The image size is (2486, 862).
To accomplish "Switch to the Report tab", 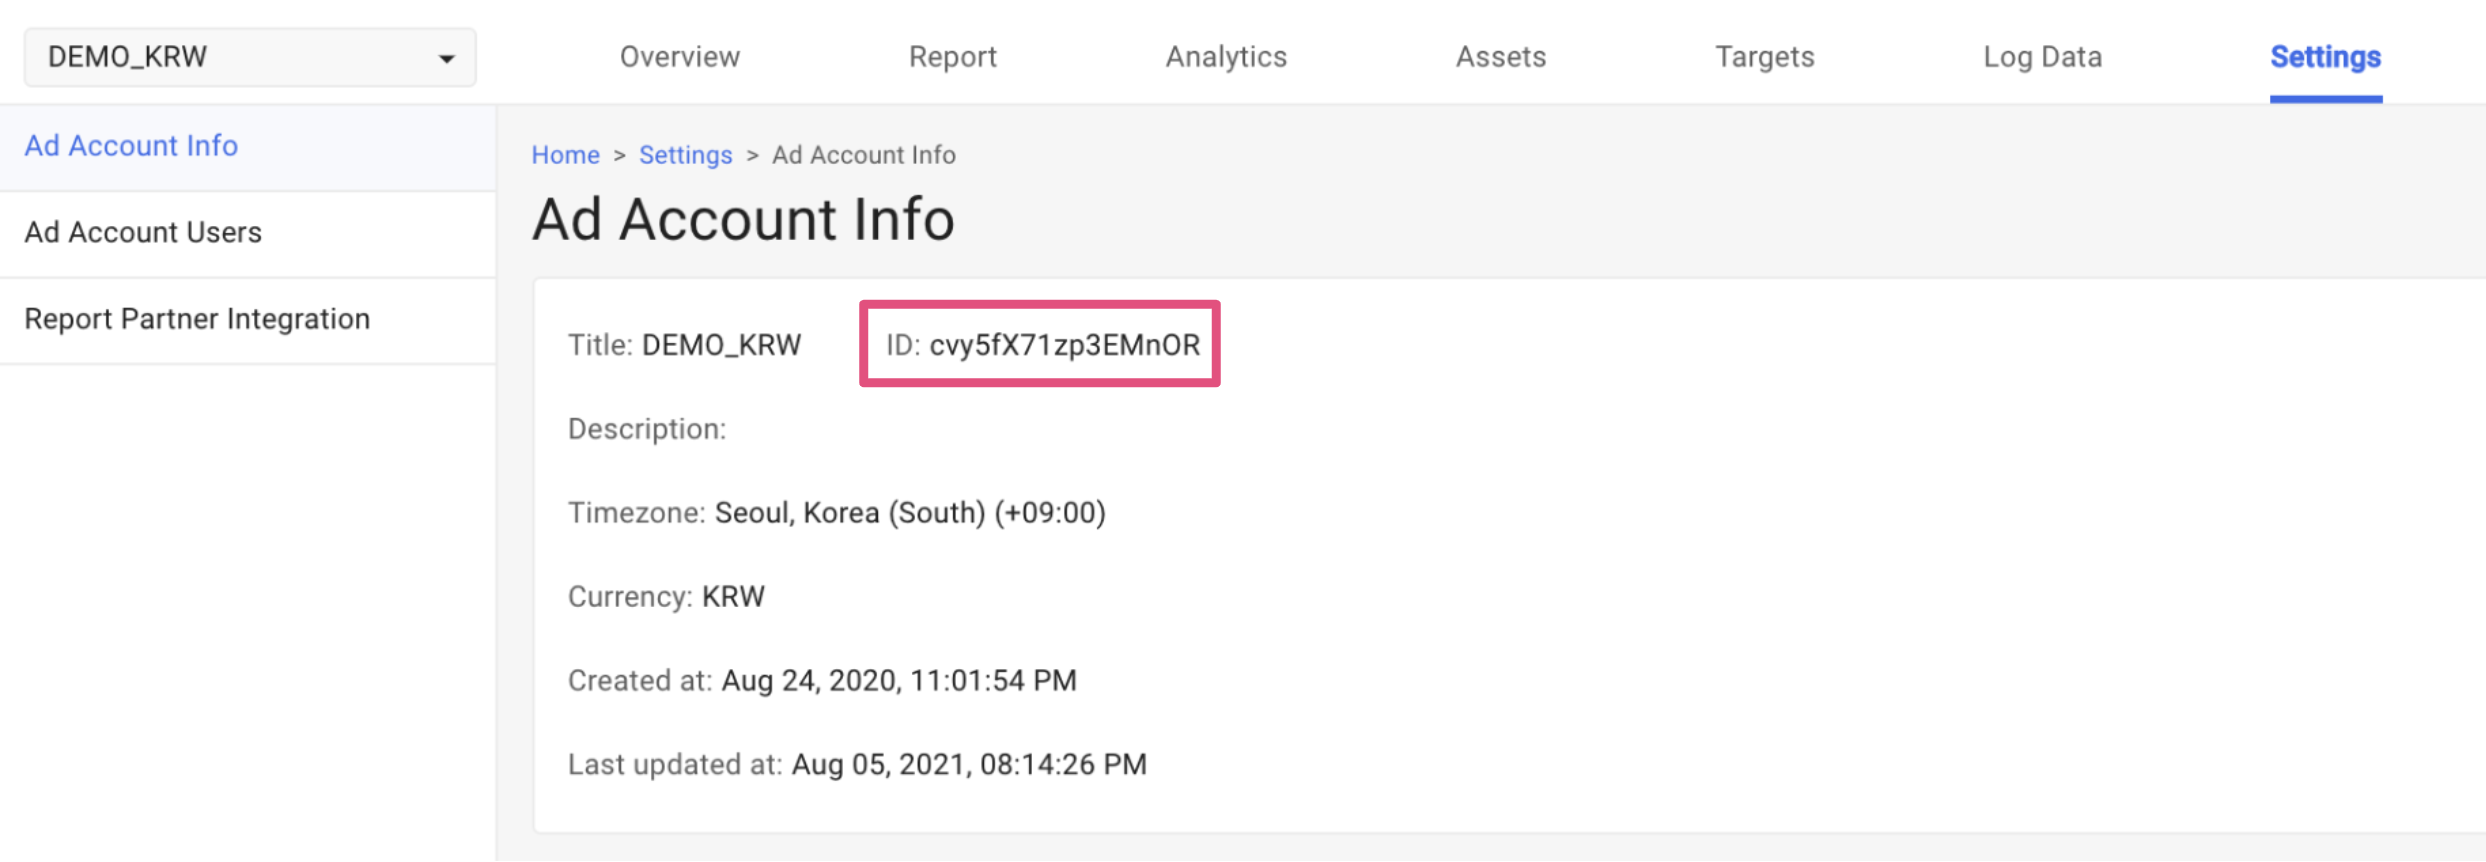I will point(952,57).
